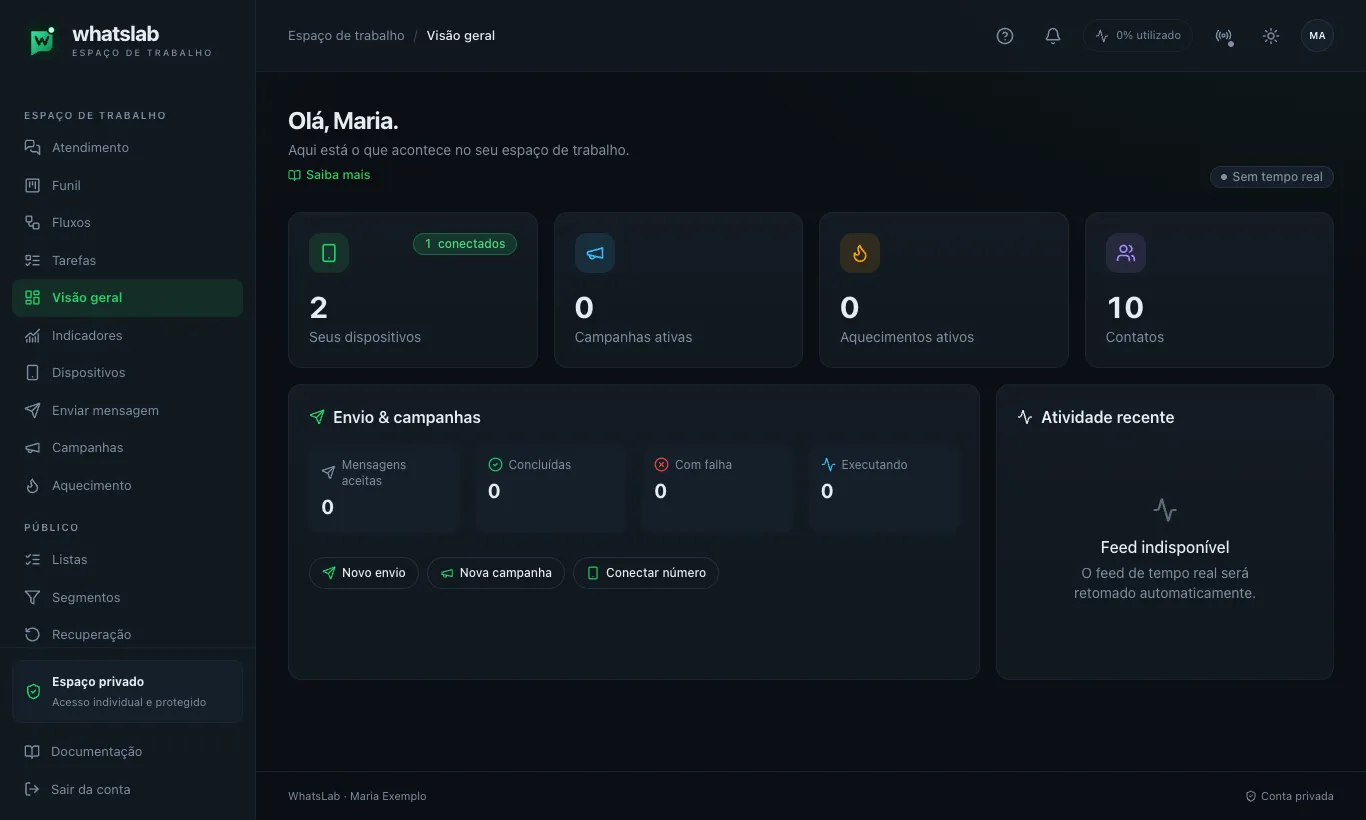Select Visão geral in the sidebar
Viewport: 1366px width, 820px height.
[x=127, y=298]
